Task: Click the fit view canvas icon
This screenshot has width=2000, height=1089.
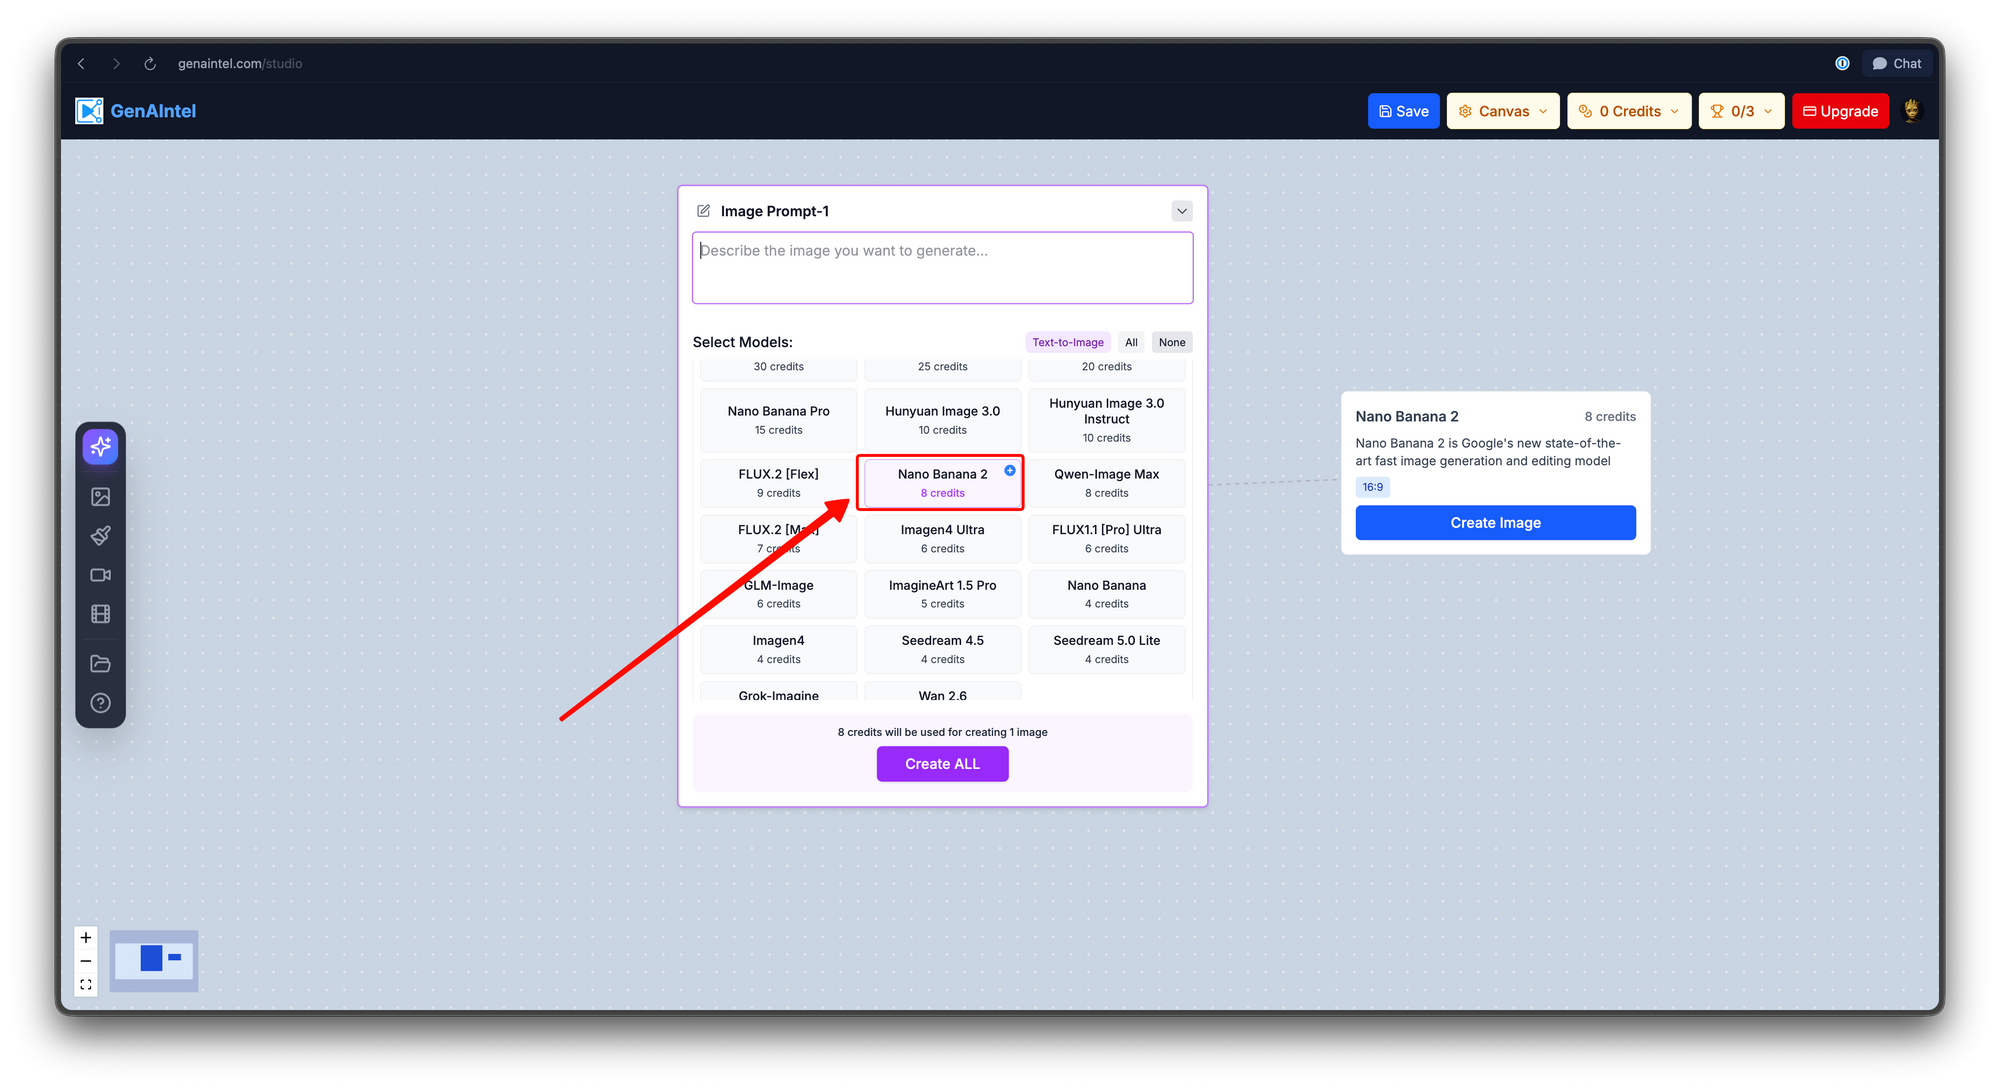Action: coord(86,985)
